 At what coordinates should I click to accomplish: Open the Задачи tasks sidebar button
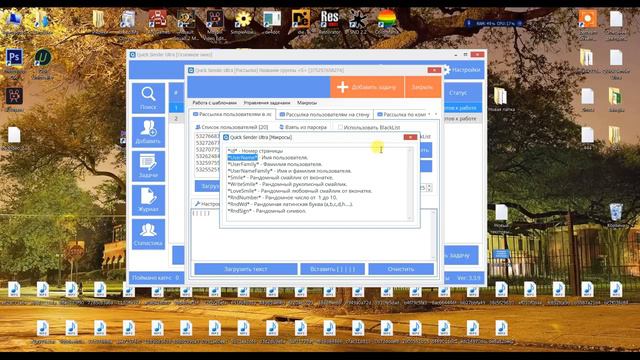point(148,166)
